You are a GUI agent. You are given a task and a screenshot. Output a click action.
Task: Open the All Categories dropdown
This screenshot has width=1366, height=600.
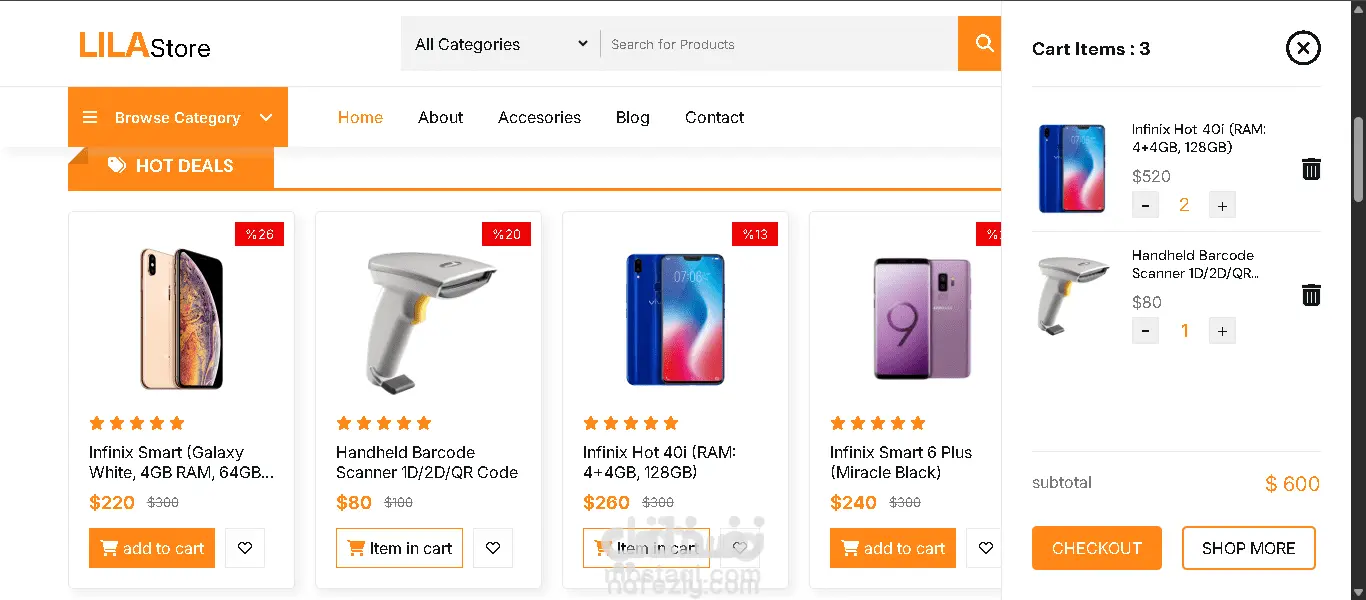pyautogui.click(x=500, y=44)
